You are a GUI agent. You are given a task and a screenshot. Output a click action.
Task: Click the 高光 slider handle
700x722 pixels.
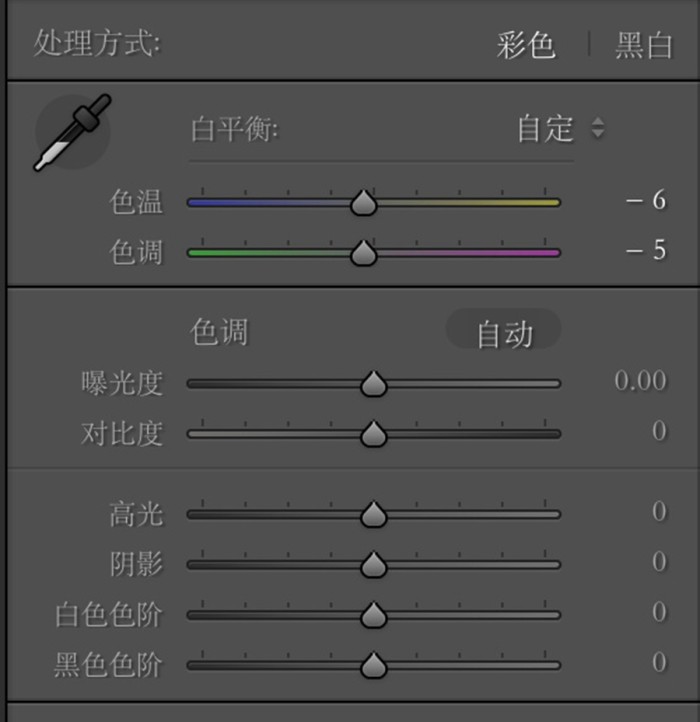(373, 514)
